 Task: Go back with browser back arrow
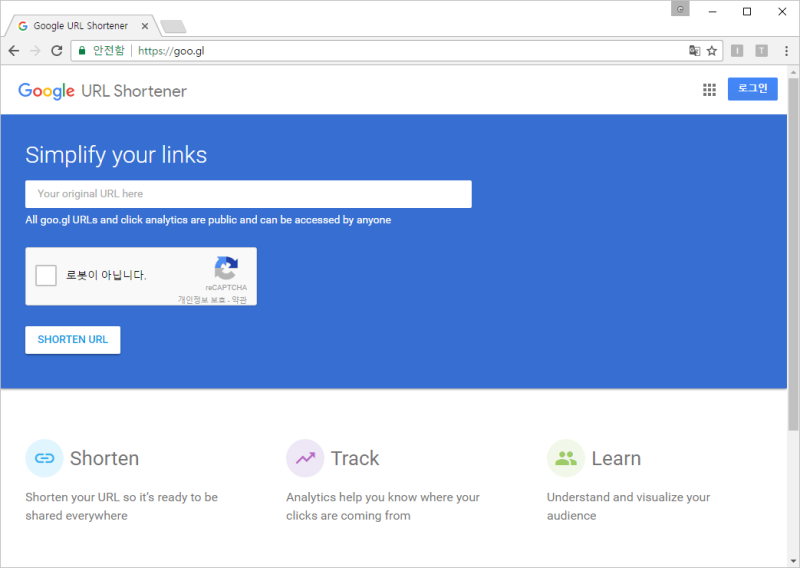(x=14, y=51)
